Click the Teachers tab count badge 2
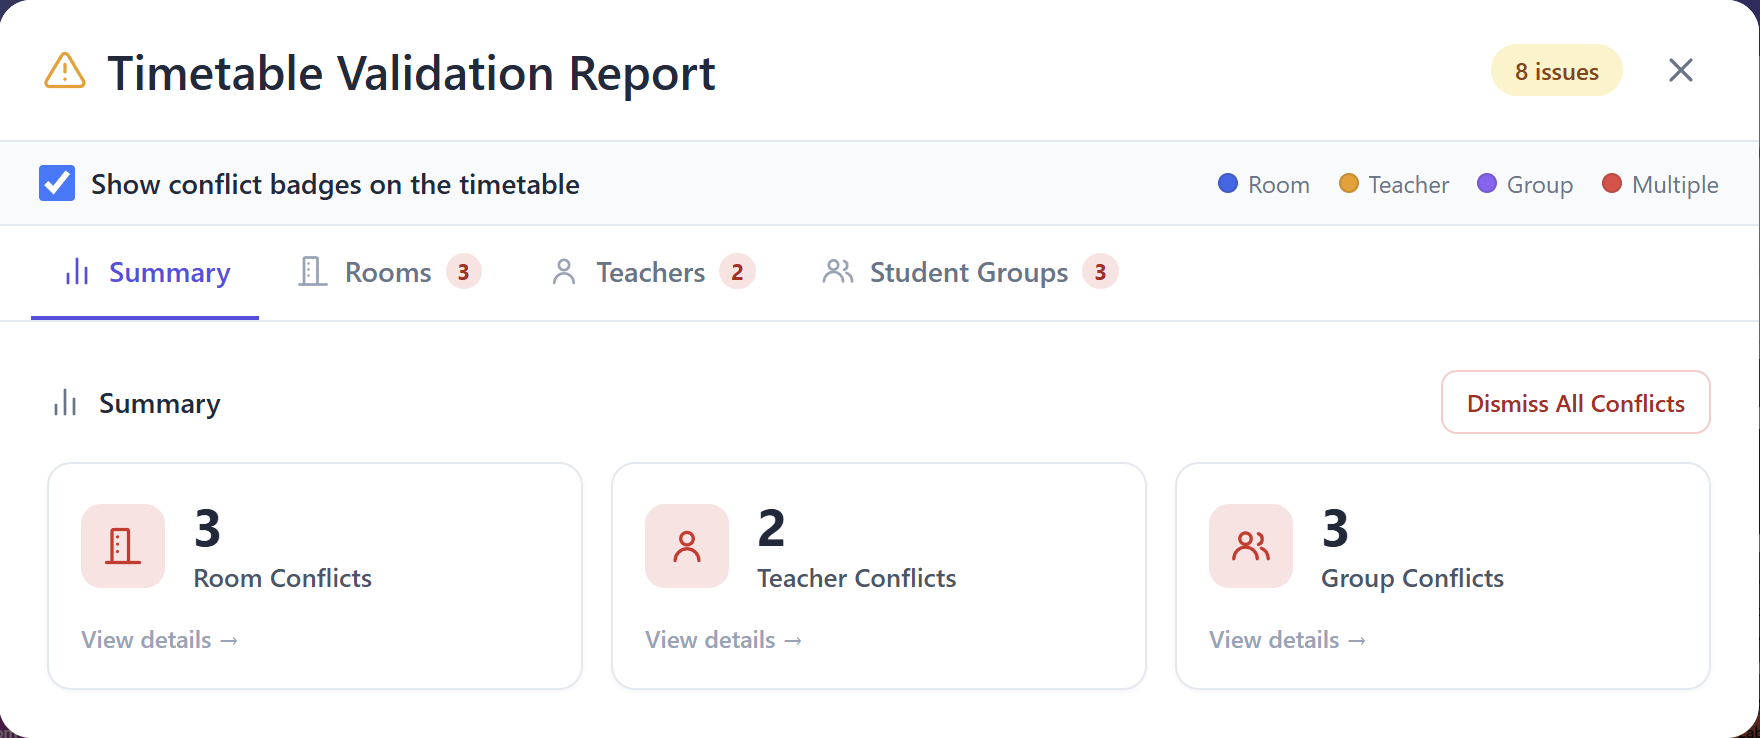 point(737,272)
